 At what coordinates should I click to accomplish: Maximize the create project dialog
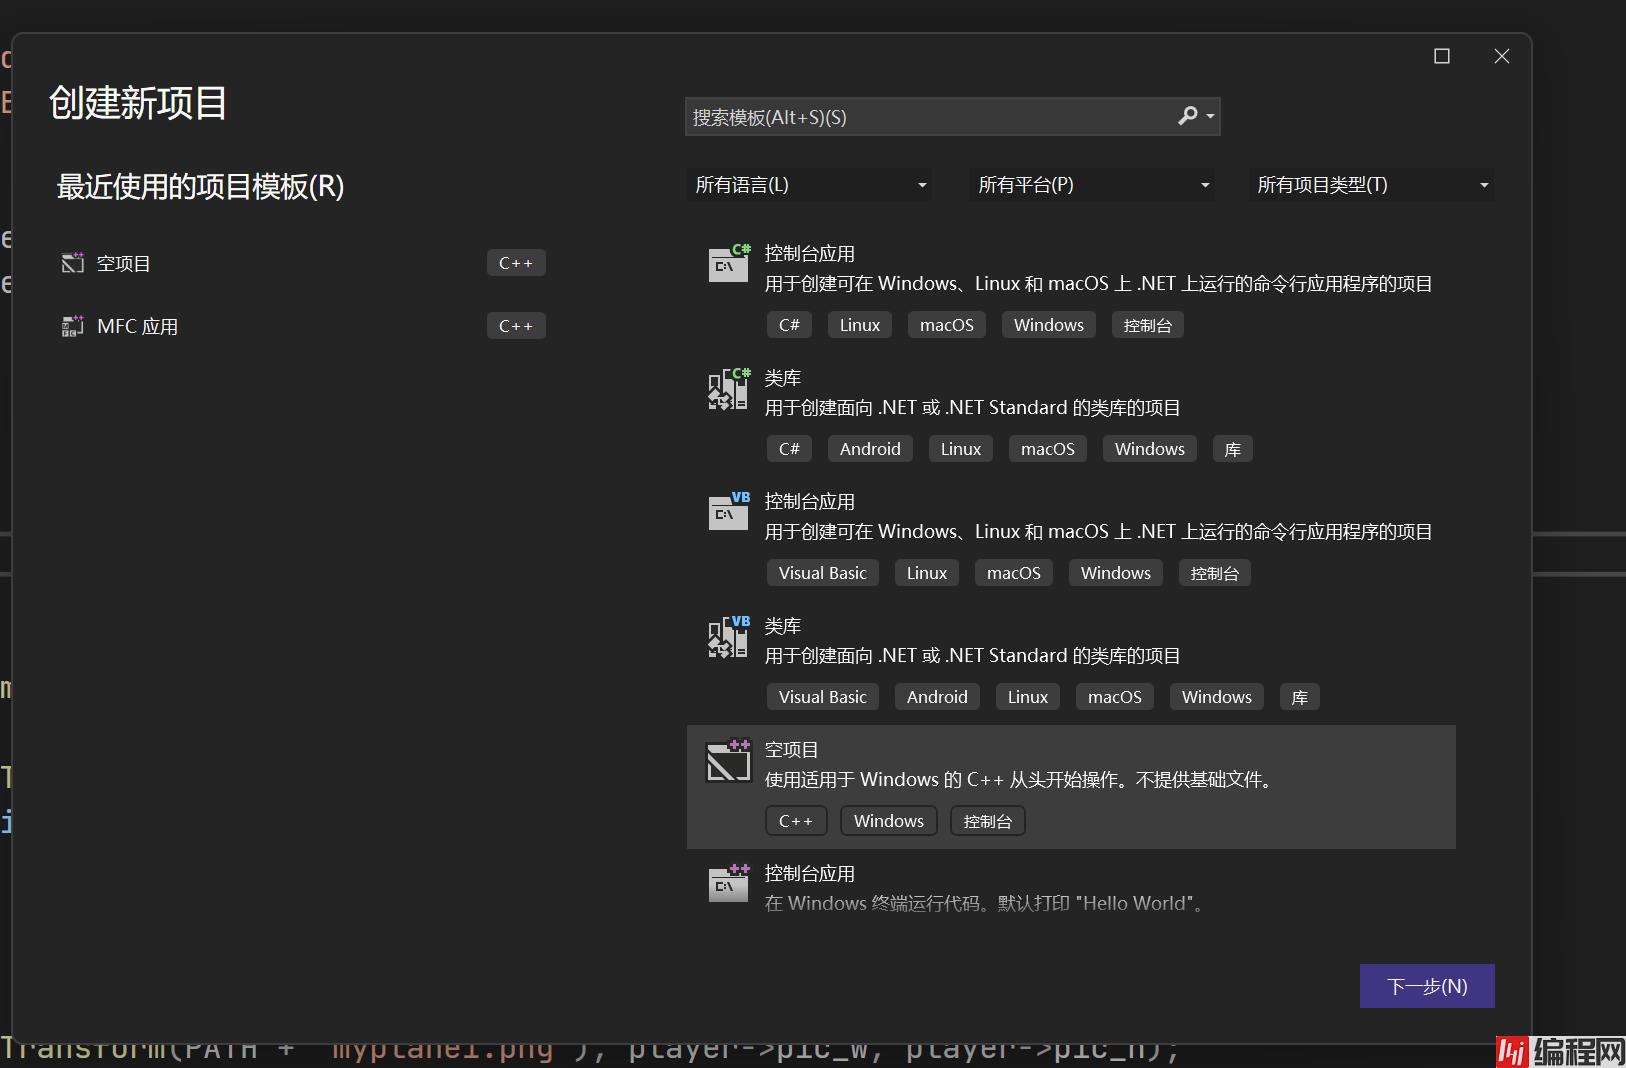tap(1442, 56)
